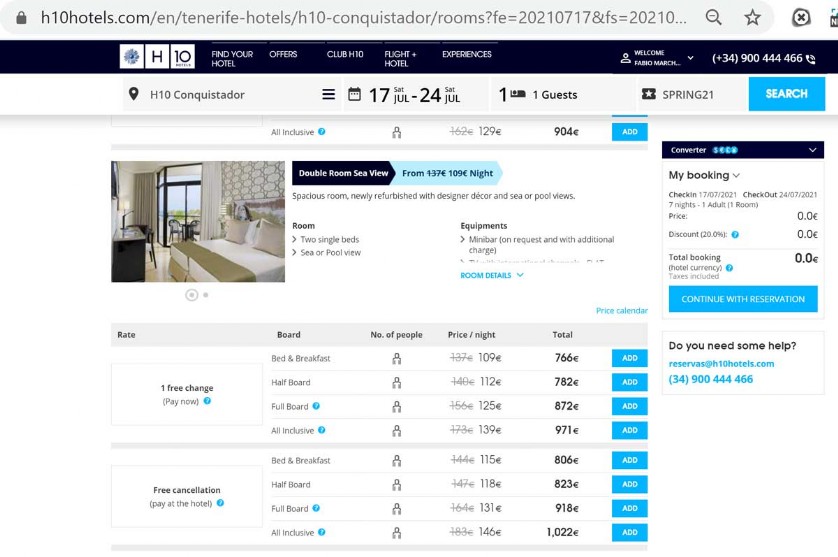The height and width of the screenshot is (557, 838).
Task: Expand the Converter panel chevron
Action: (x=812, y=150)
